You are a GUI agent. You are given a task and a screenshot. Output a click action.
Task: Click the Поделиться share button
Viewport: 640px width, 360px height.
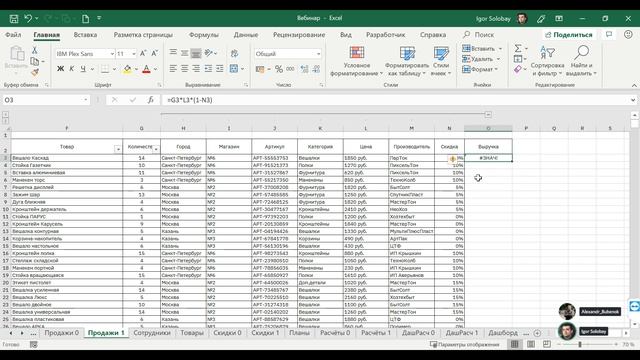[569, 35]
